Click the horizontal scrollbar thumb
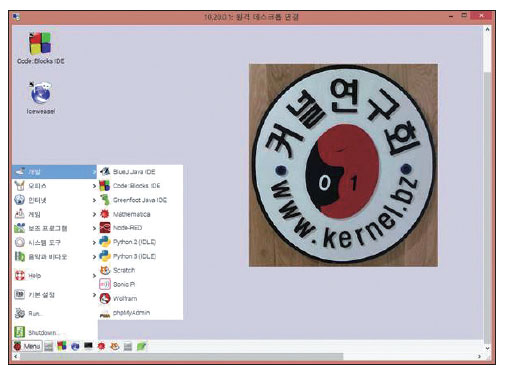This screenshot has width=508, height=380. [182, 357]
